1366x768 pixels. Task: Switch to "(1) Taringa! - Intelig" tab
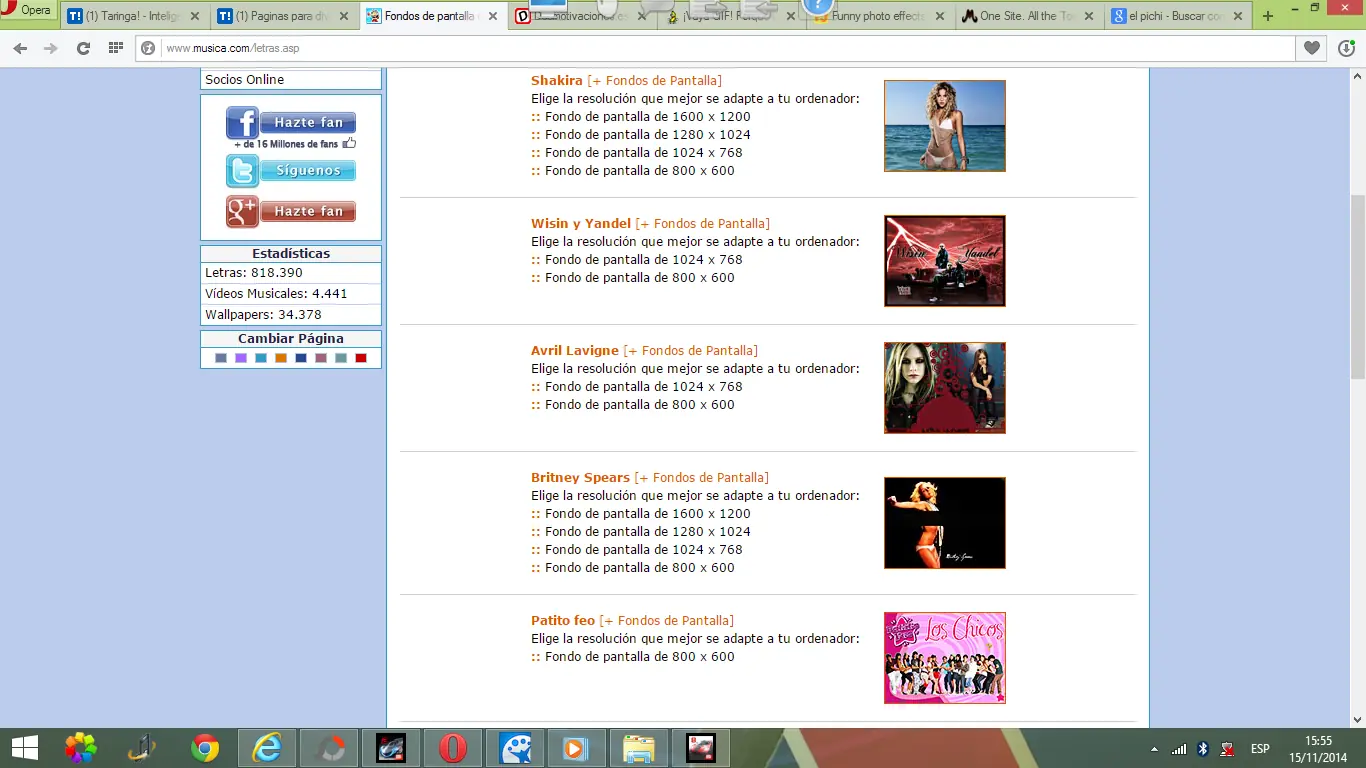tap(133, 16)
